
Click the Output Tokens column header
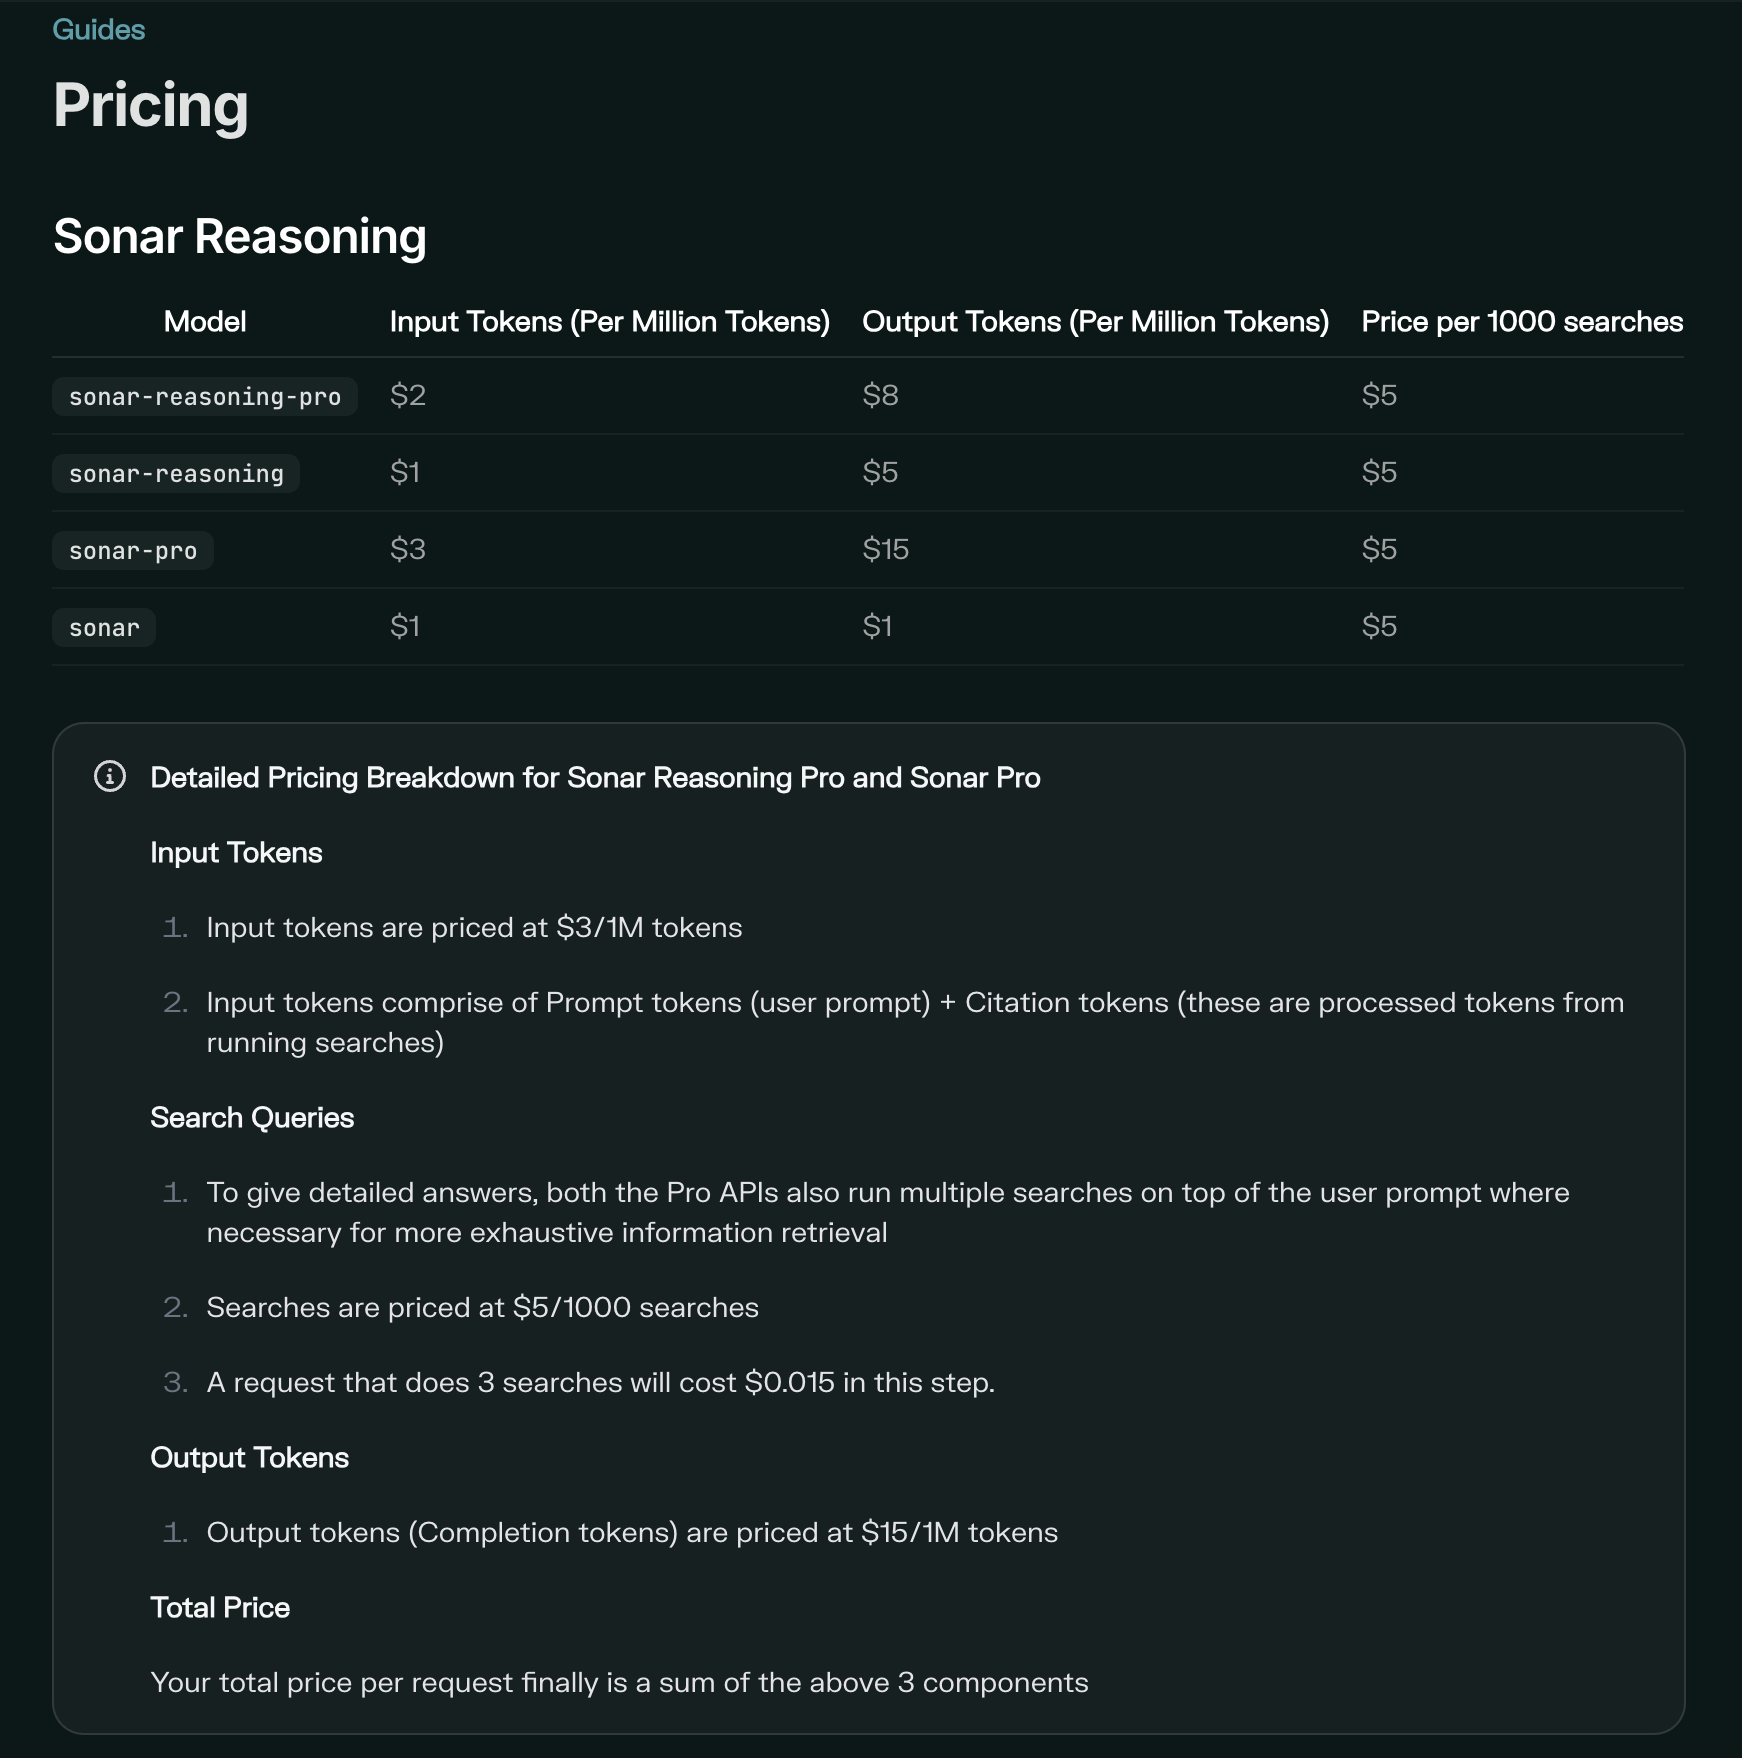click(x=1095, y=322)
